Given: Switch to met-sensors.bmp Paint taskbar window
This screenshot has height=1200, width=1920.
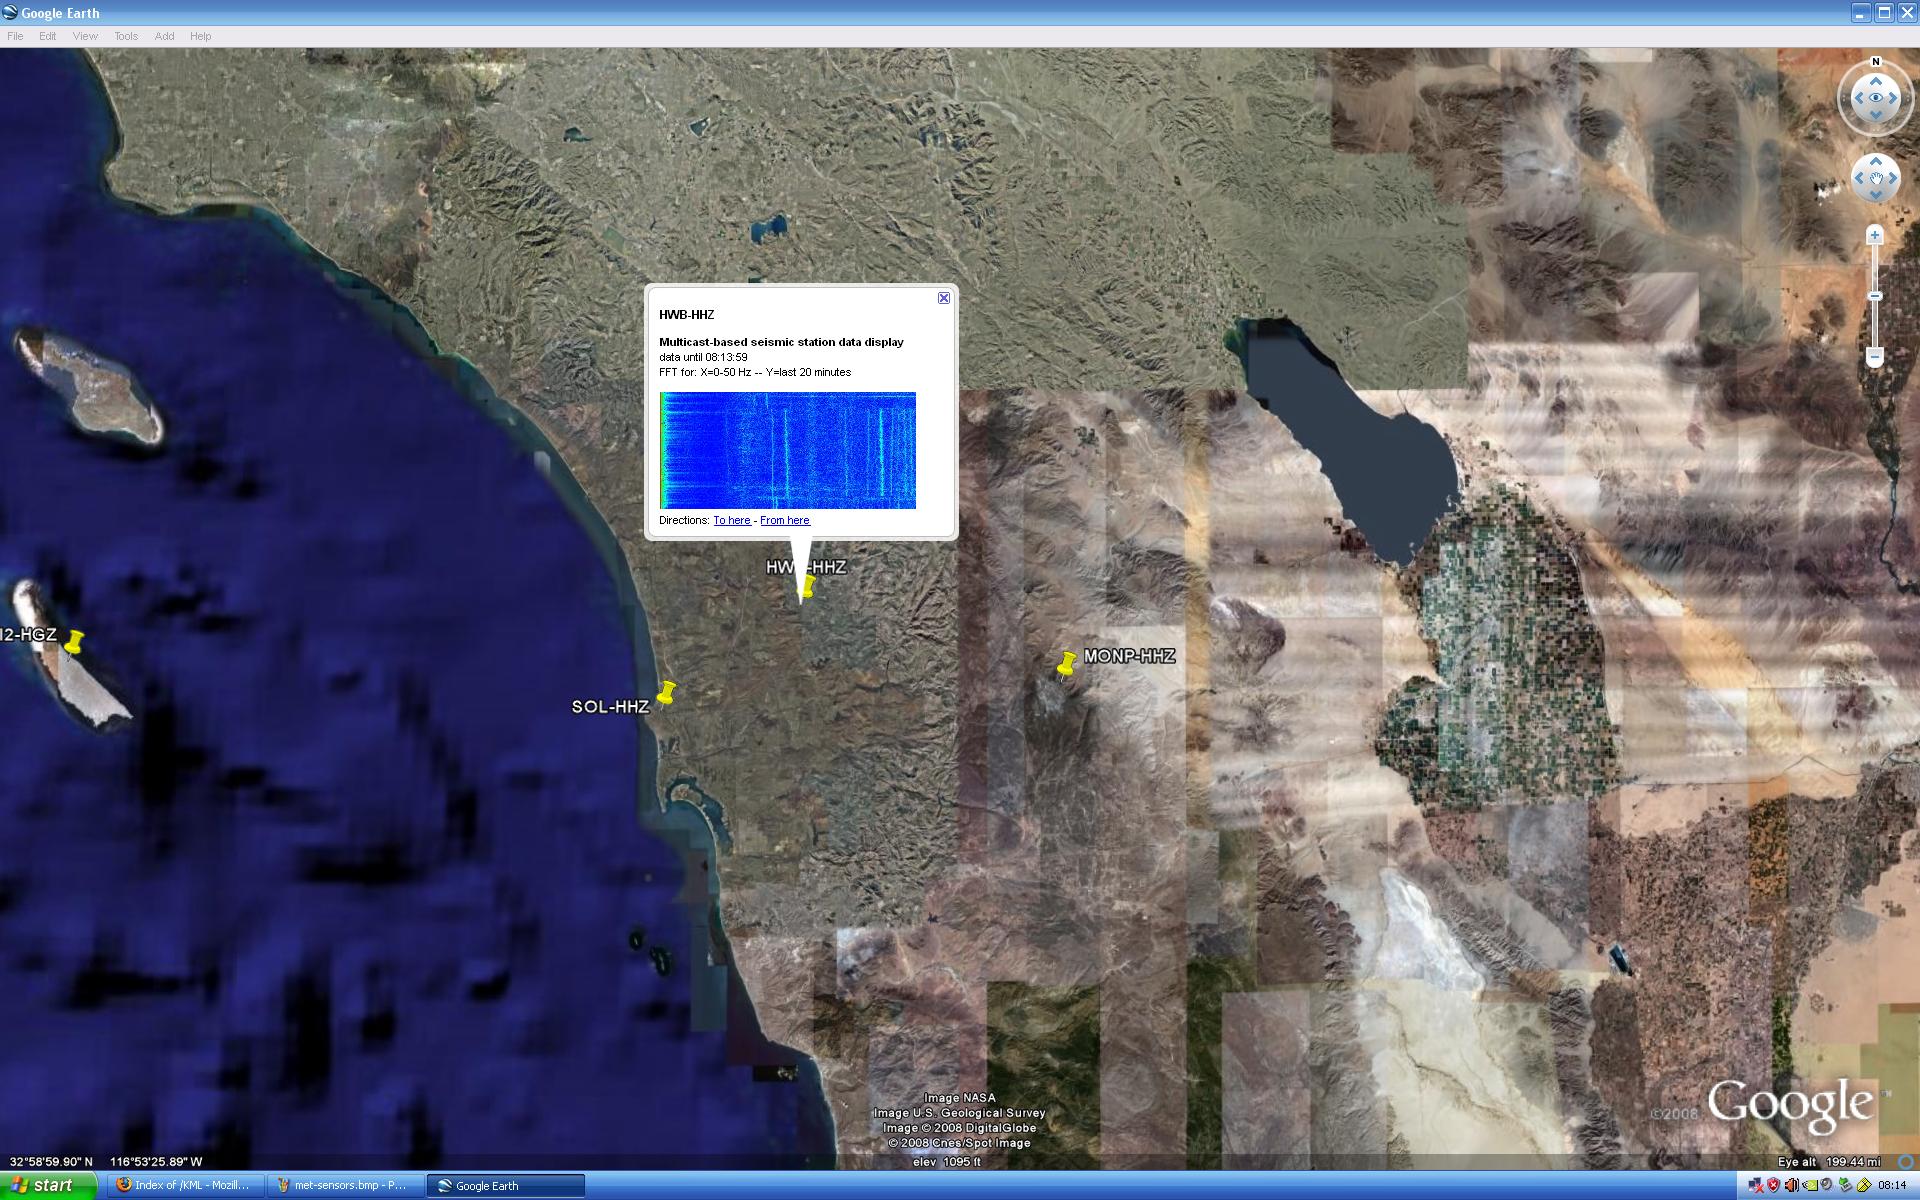Looking at the screenshot, I should point(344,1185).
